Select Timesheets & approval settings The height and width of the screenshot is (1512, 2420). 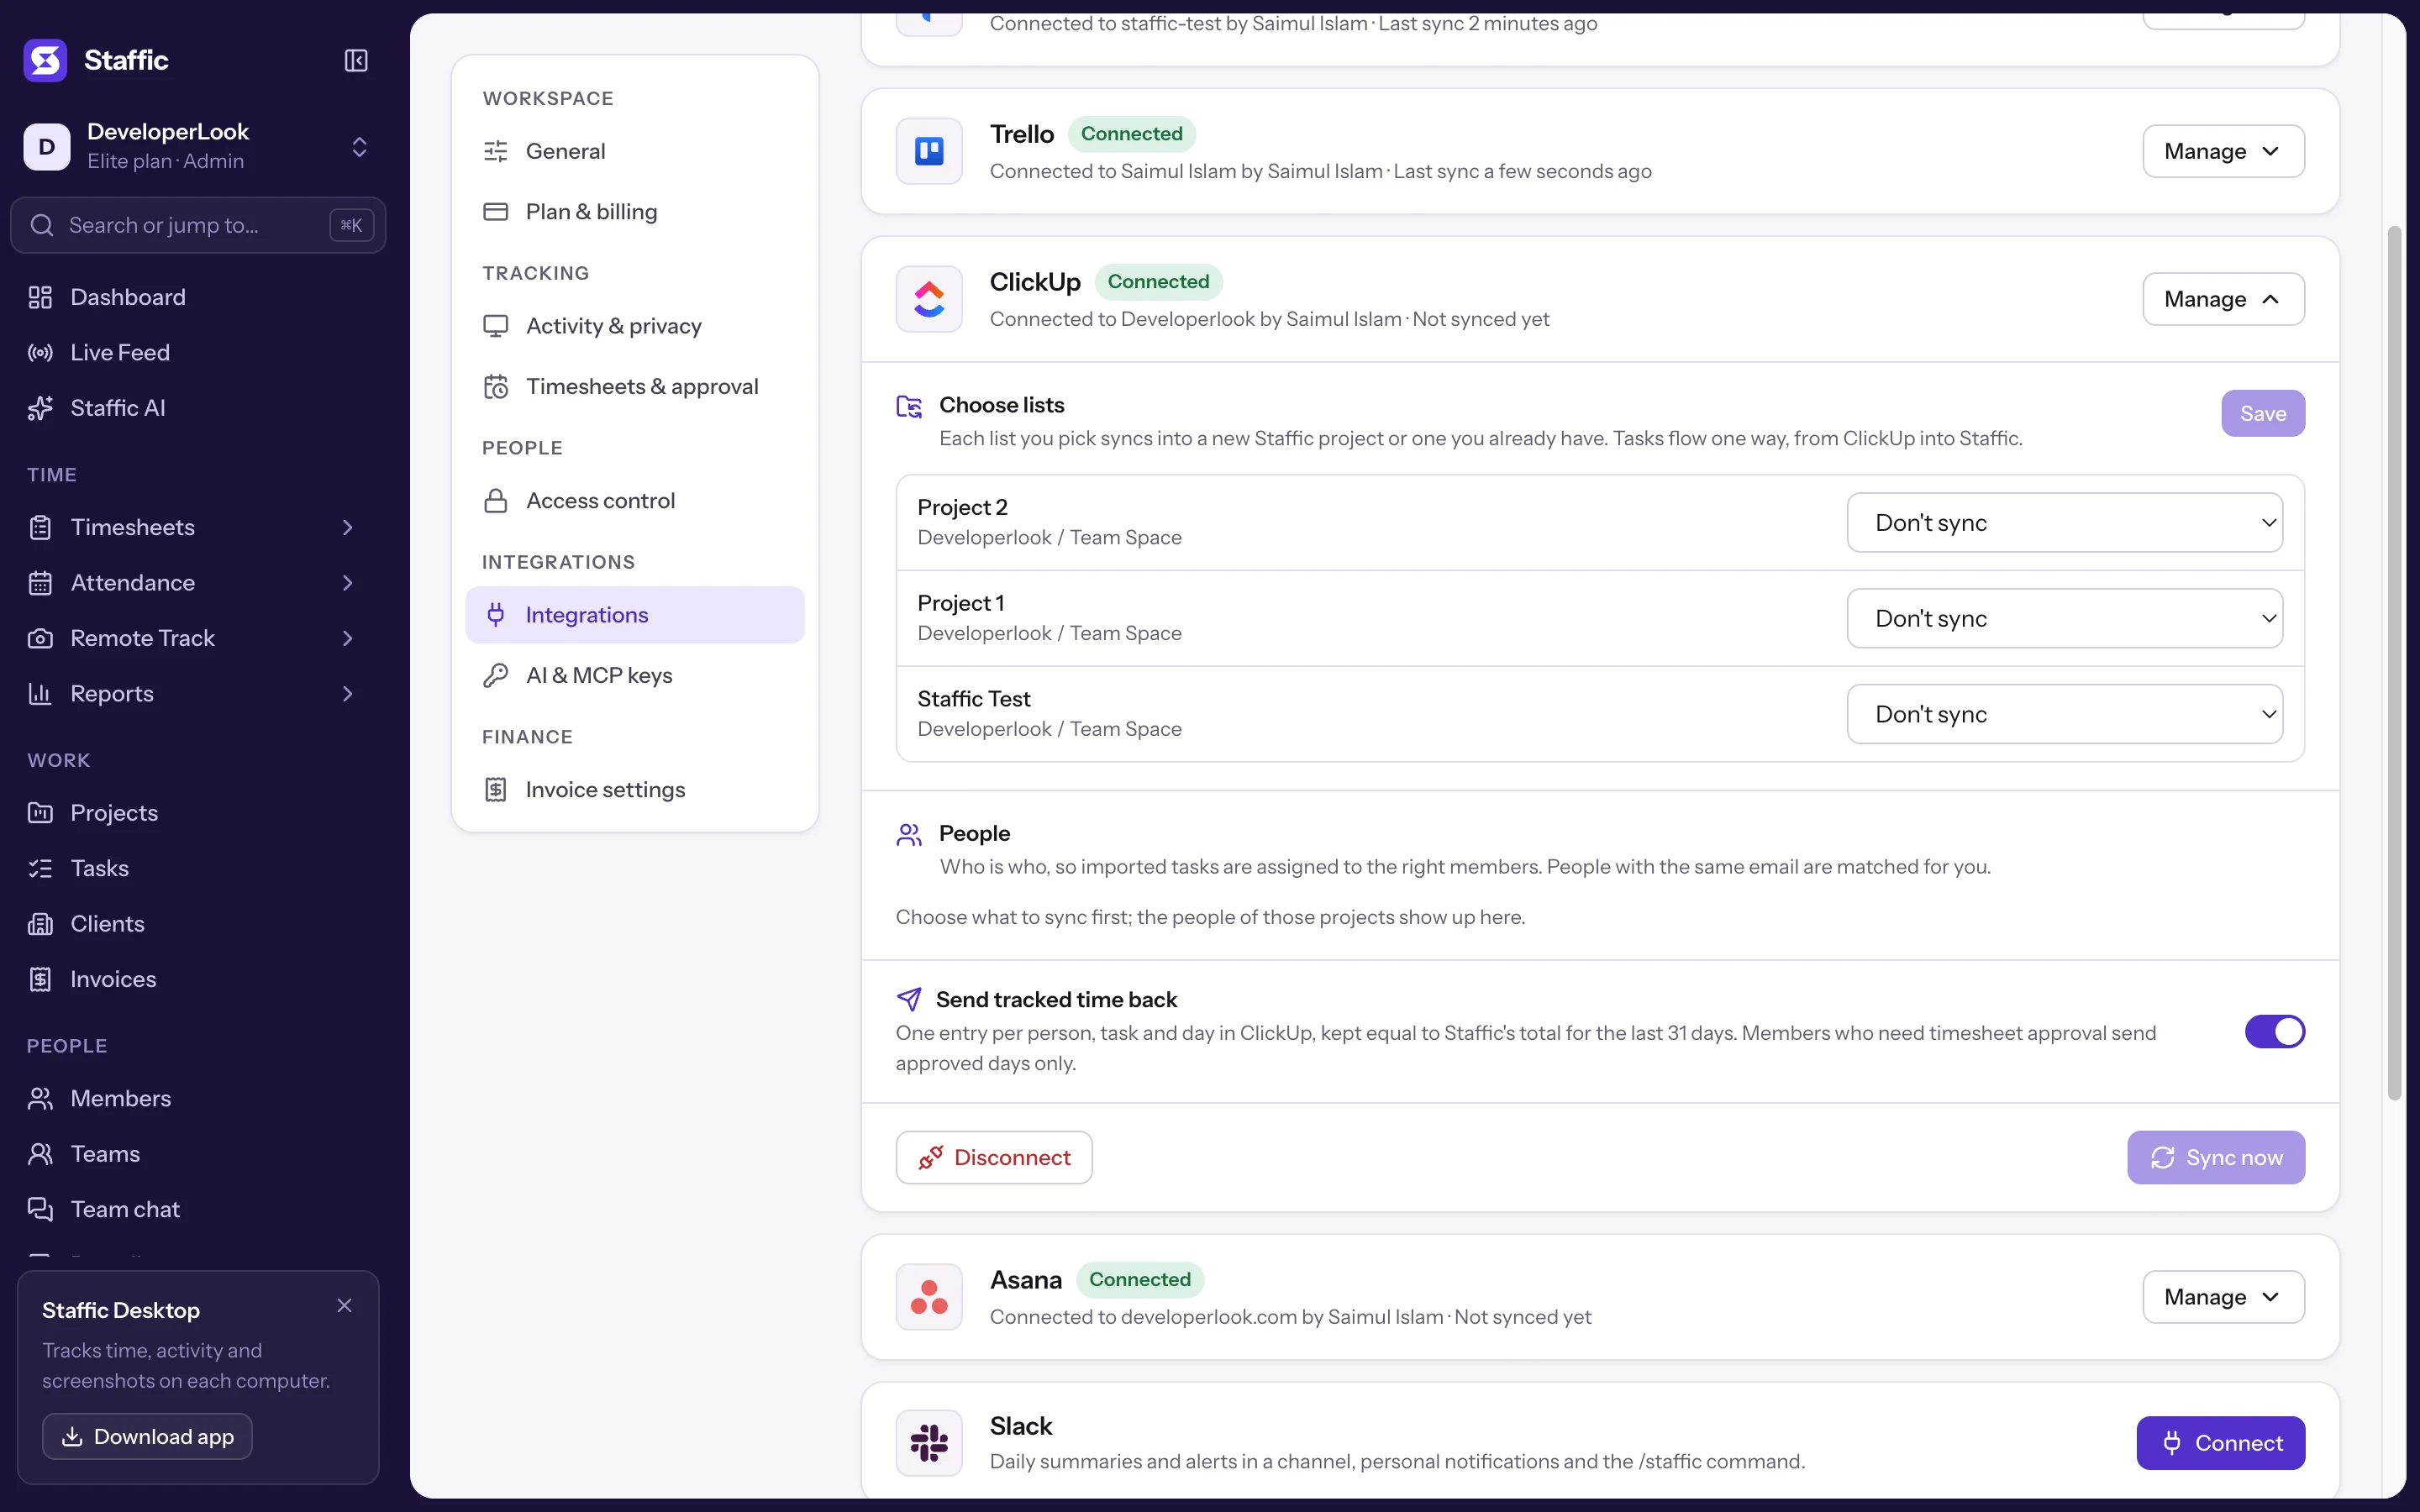tap(635, 386)
